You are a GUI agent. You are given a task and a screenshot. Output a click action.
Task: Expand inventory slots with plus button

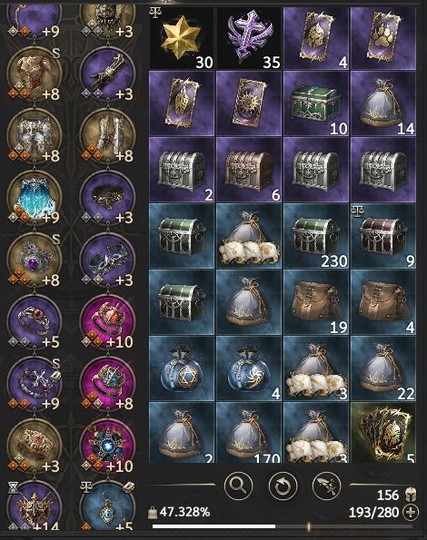point(410,512)
